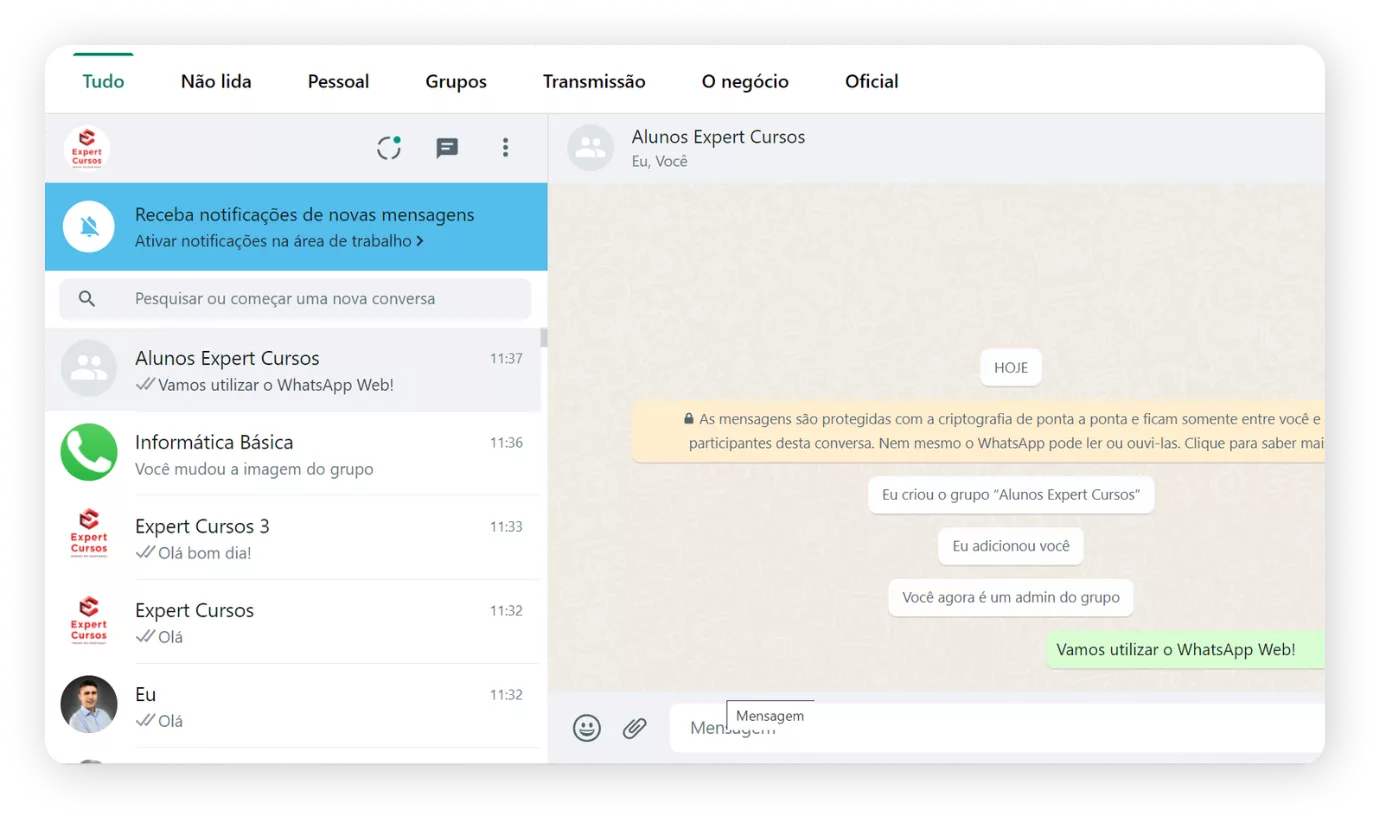This screenshot has width=1380, height=820.
Task: Click the Olá bom dia! message preview
Action: click(x=205, y=553)
